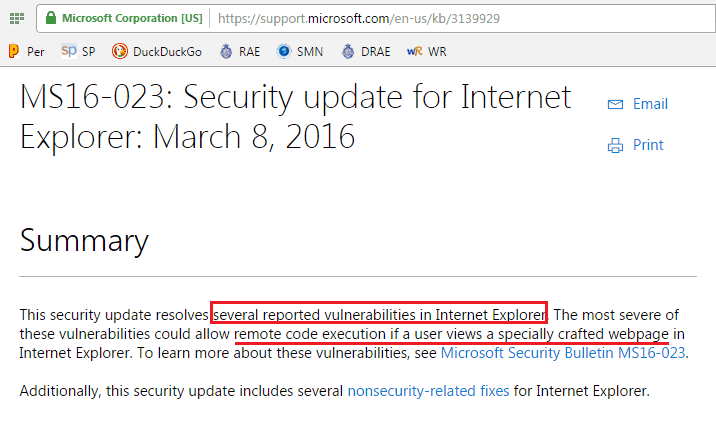This screenshot has height=427, width=716.
Task: Open the SMN bookmark icon
Action: coord(284,51)
